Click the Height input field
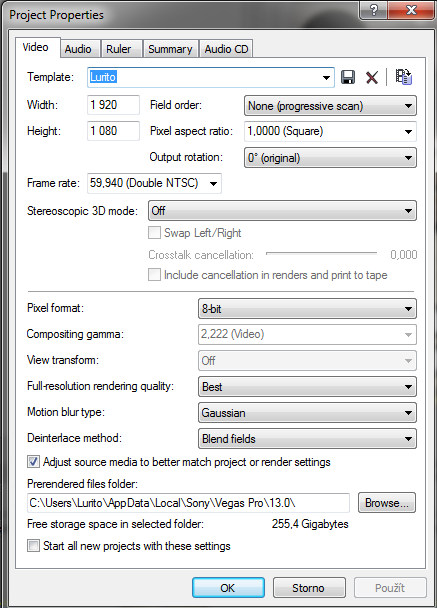This screenshot has width=437, height=608. 114,131
